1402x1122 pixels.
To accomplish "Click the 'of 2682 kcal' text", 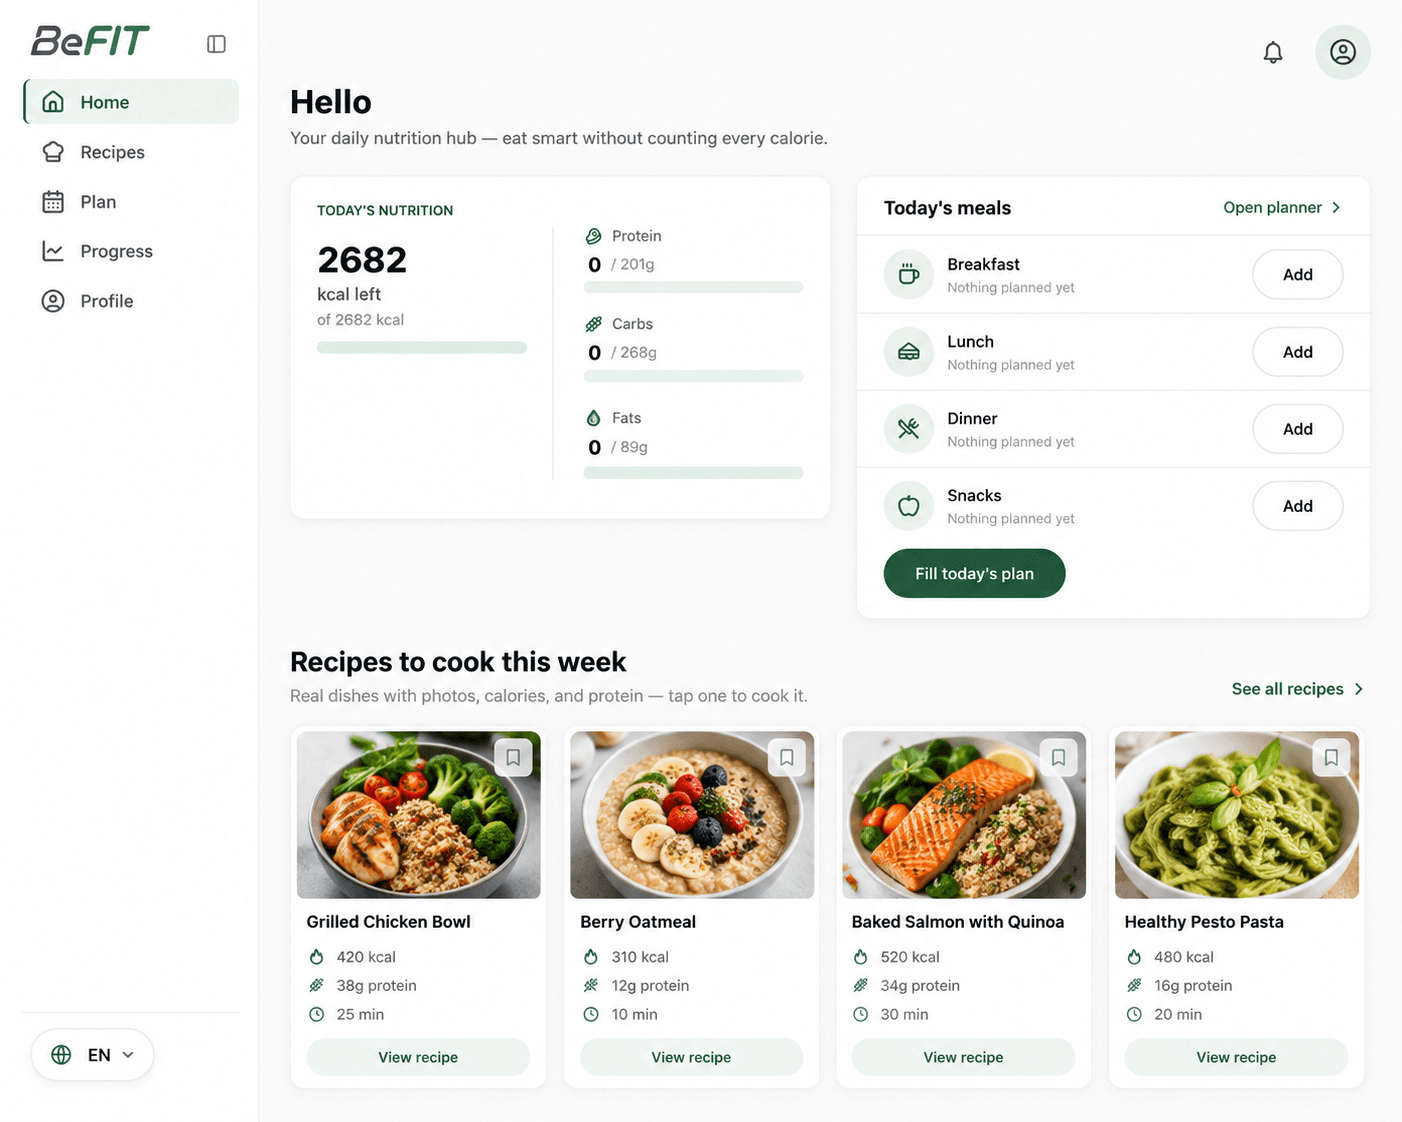I will (361, 320).
